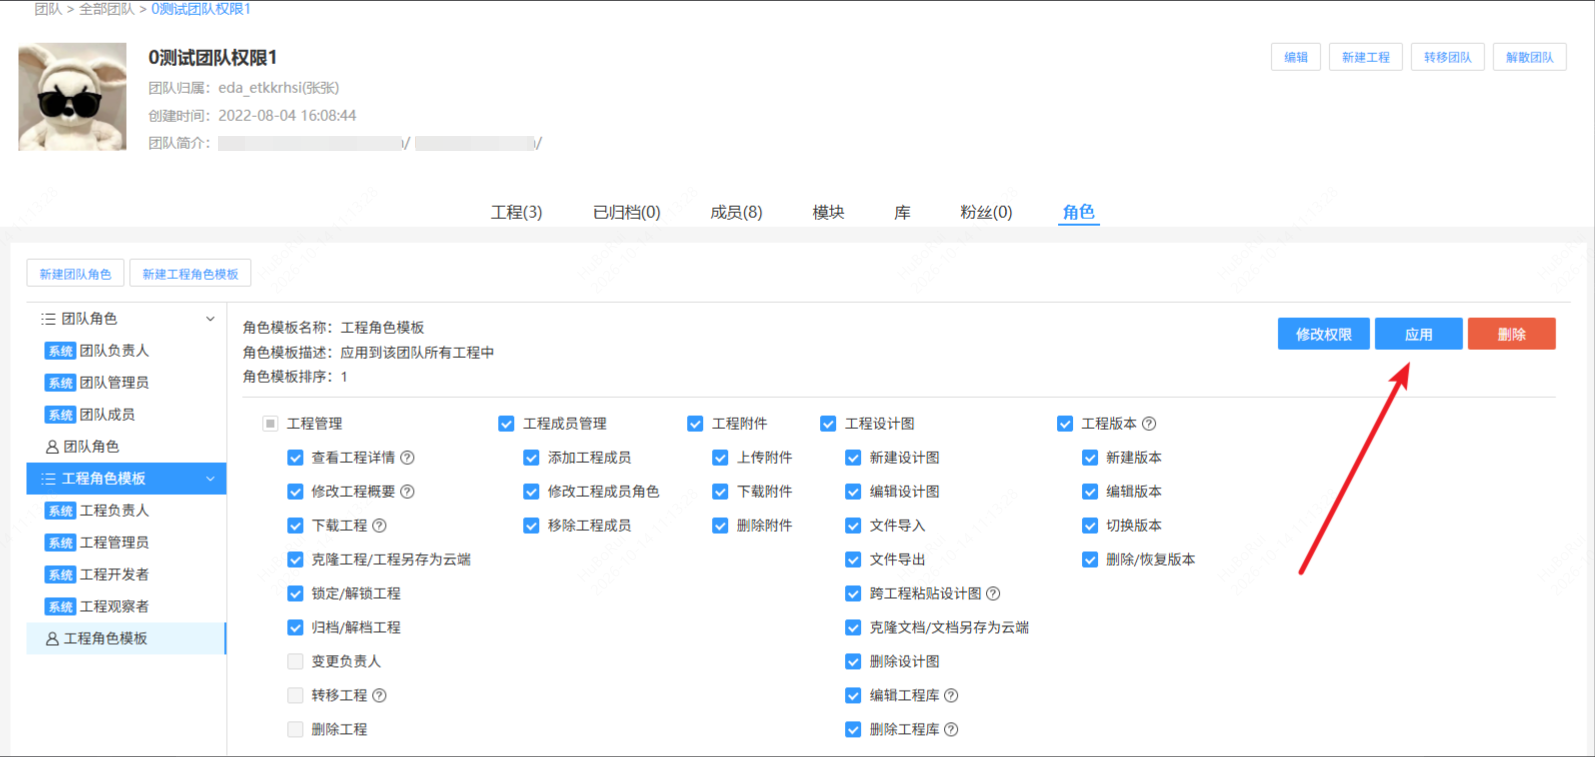Click help icon beside 查看工程详情
Screen dimensions: 1595x757
pyautogui.click(x=407, y=458)
